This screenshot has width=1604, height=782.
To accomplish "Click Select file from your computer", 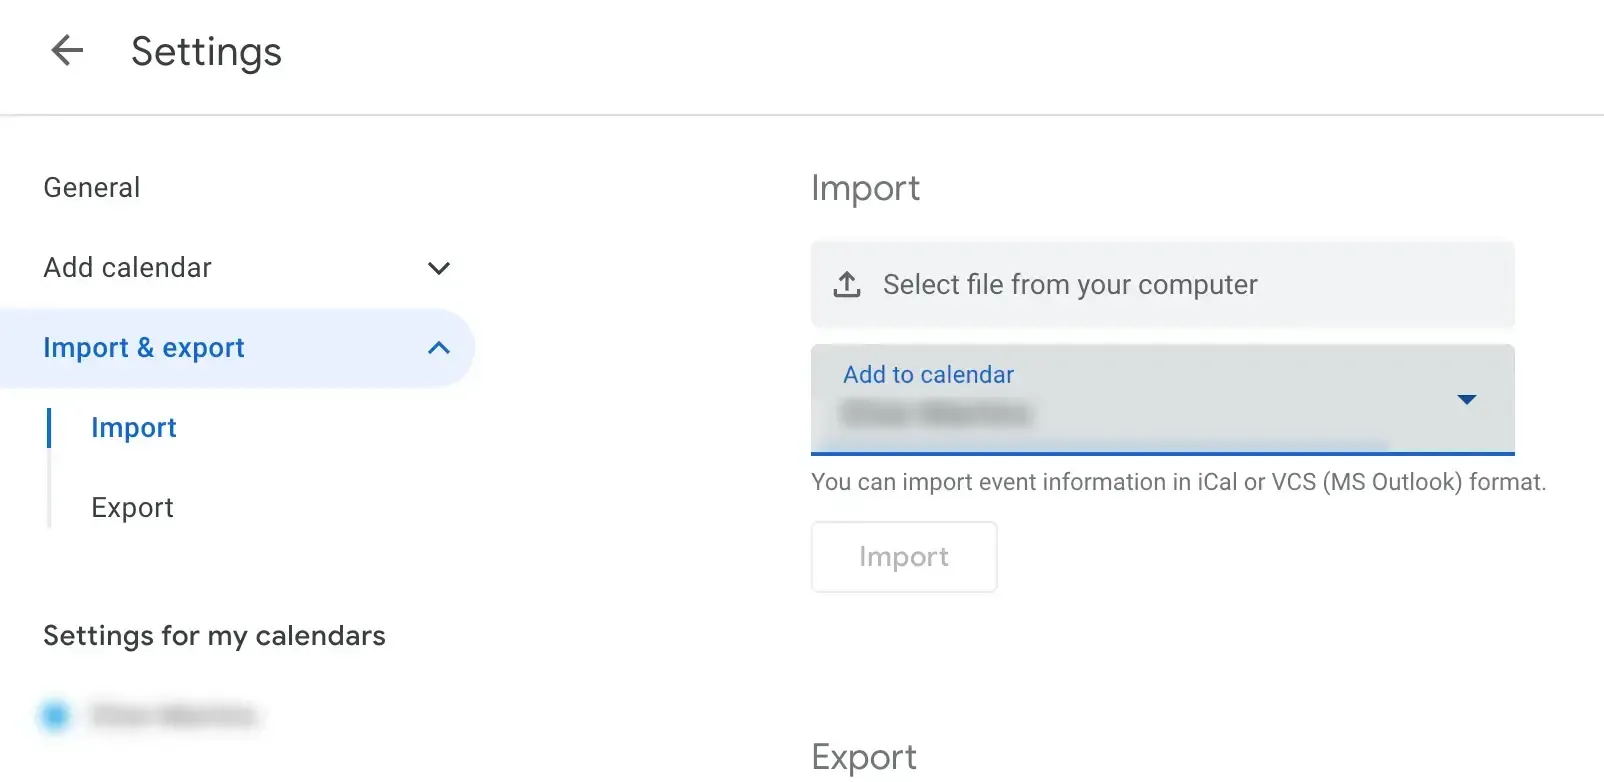I will pos(1069,284).
